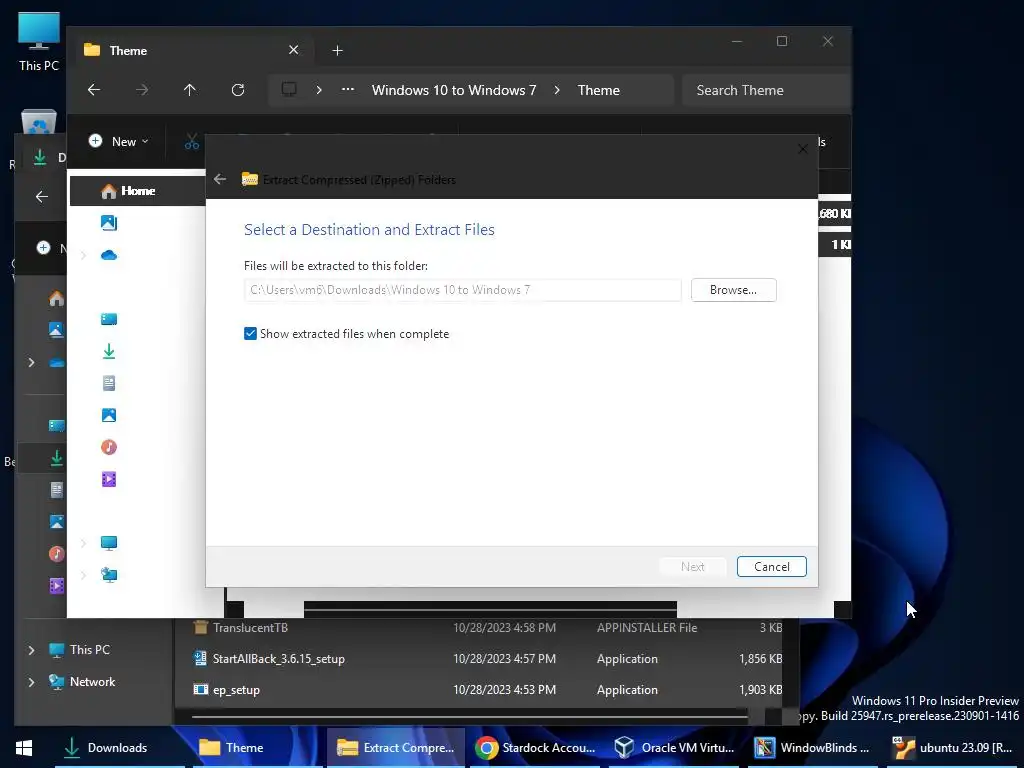1024x768 pixels.
Task: Refresh the Theme folder view
Action: coord(238,90)
